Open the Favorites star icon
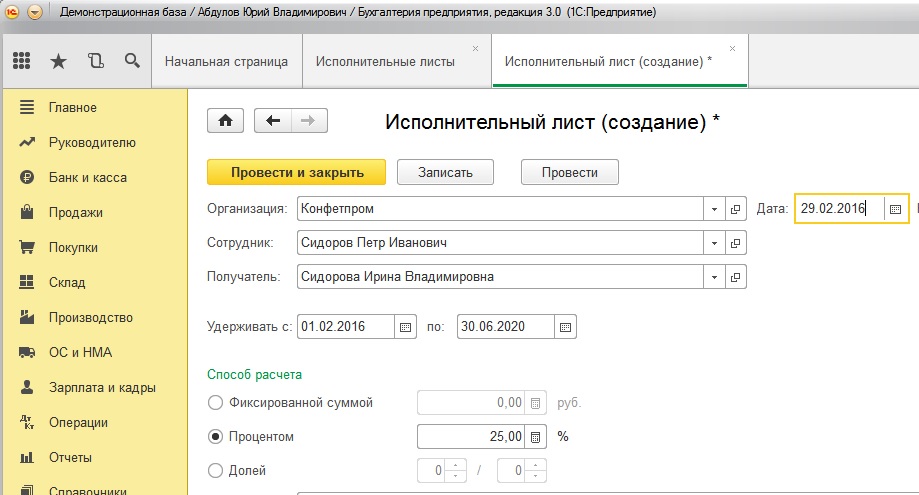Image resolution: width=919 pixels, height=495 pixels. point(59,61)
